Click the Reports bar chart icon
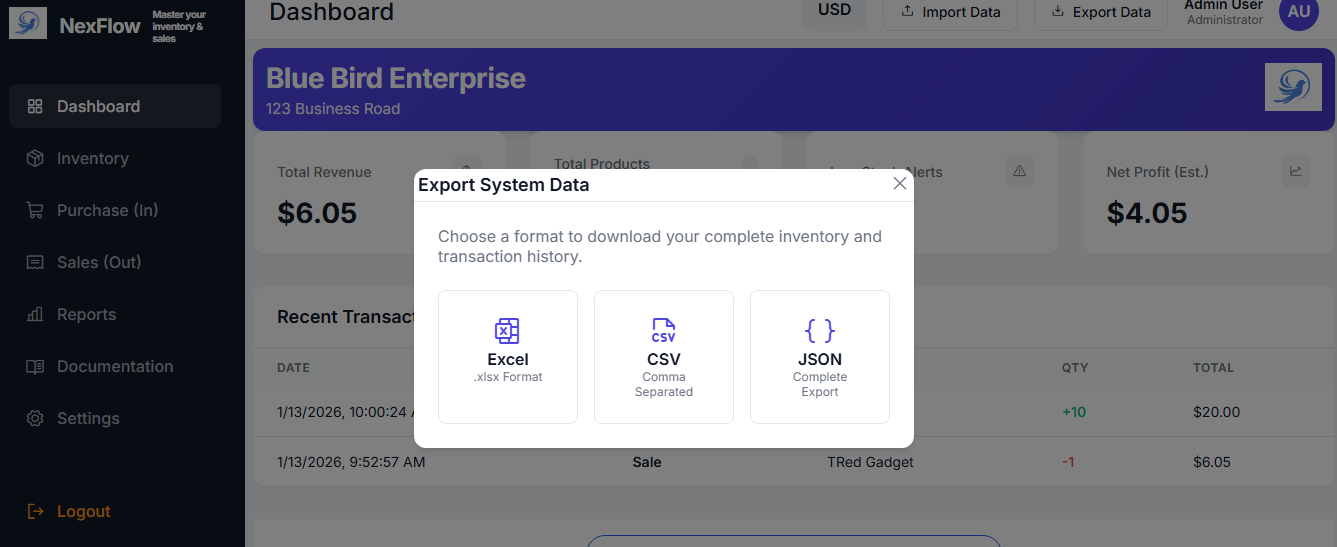The image size is (1337, 547). 35,314
